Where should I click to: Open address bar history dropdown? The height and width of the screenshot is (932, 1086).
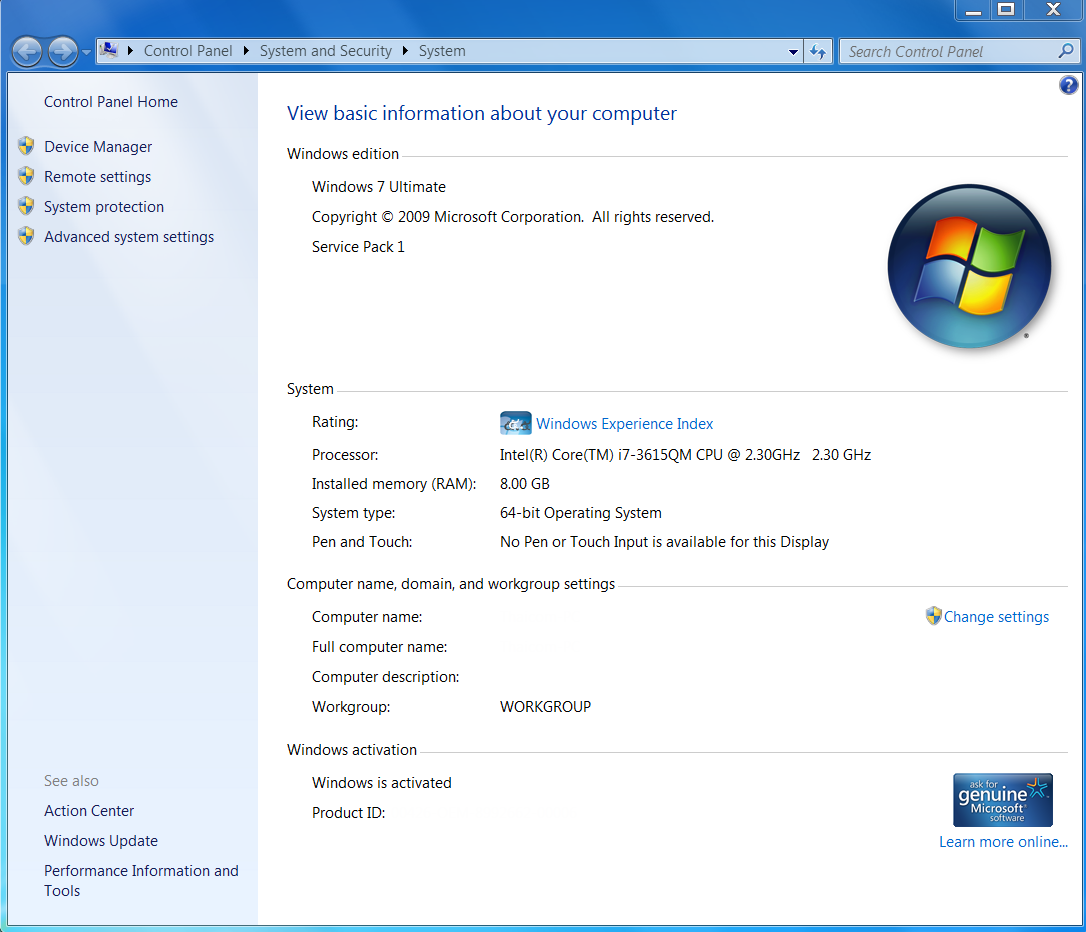pos(793,52)
